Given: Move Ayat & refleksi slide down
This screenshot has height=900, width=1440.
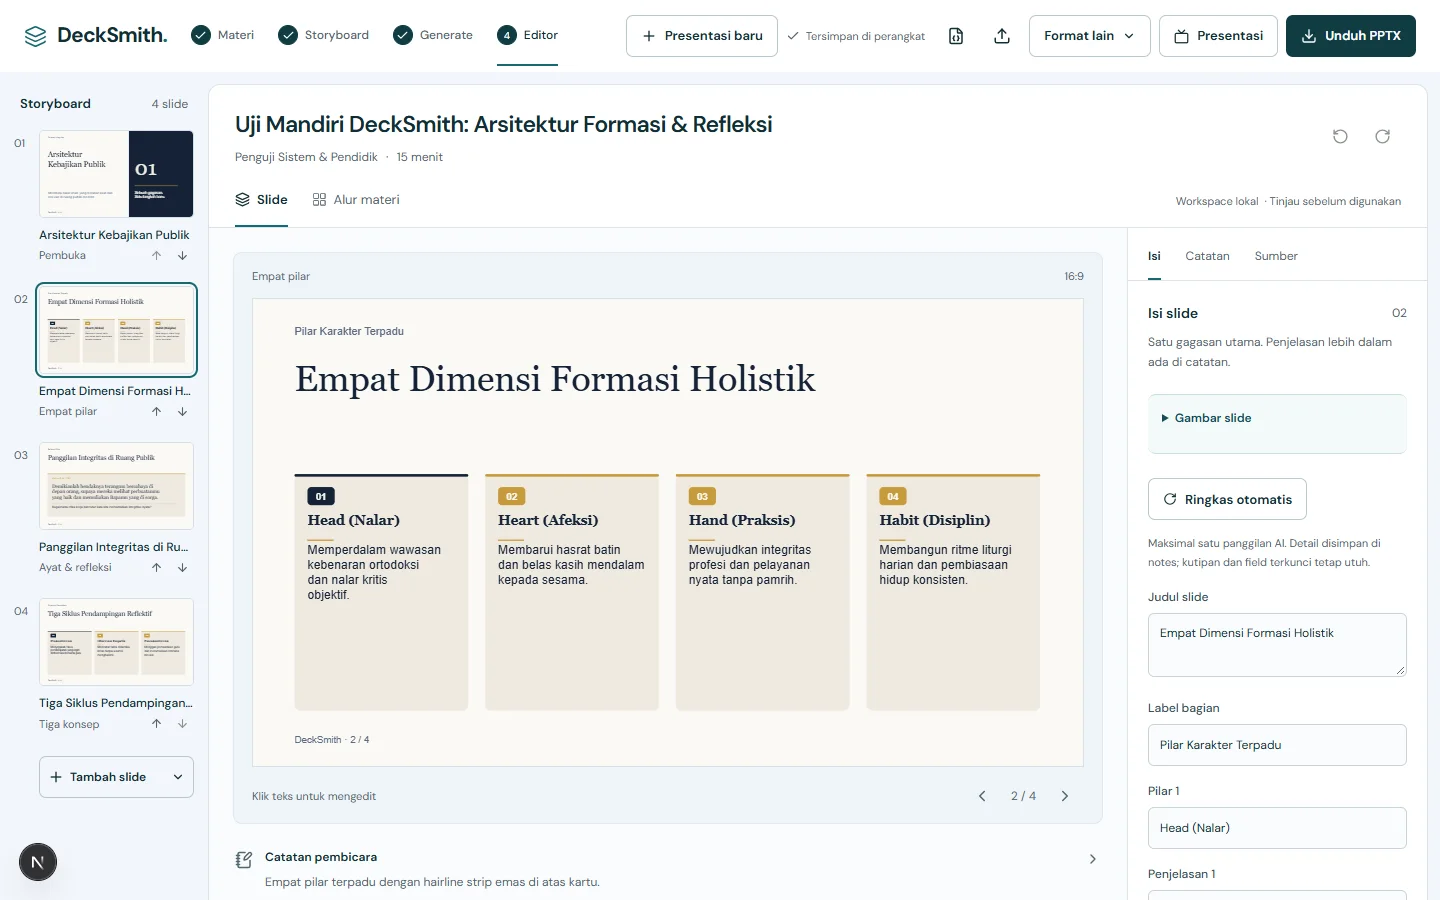Looking at the screenshot, I should click(x=182, y=568).
